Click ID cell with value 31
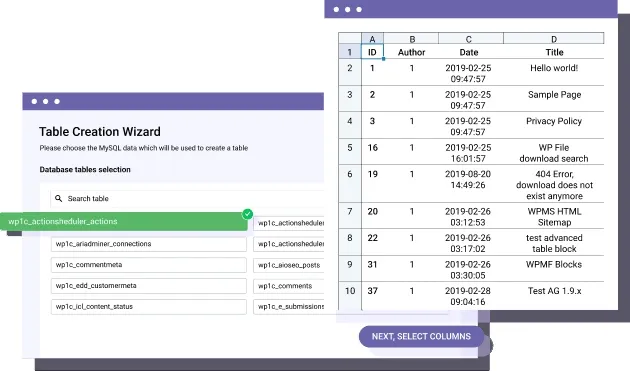The height and width of the screenshot is (371, 630). (372, 269)
